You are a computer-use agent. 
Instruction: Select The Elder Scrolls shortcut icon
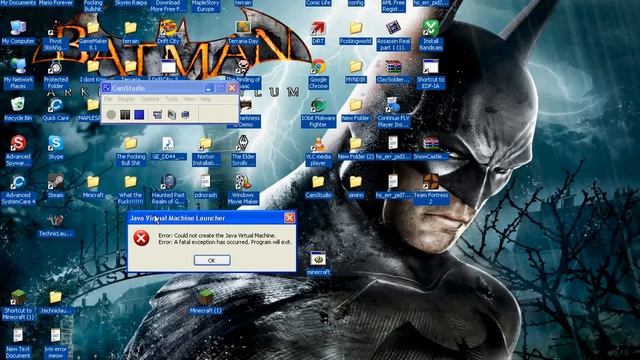point(243,151)
